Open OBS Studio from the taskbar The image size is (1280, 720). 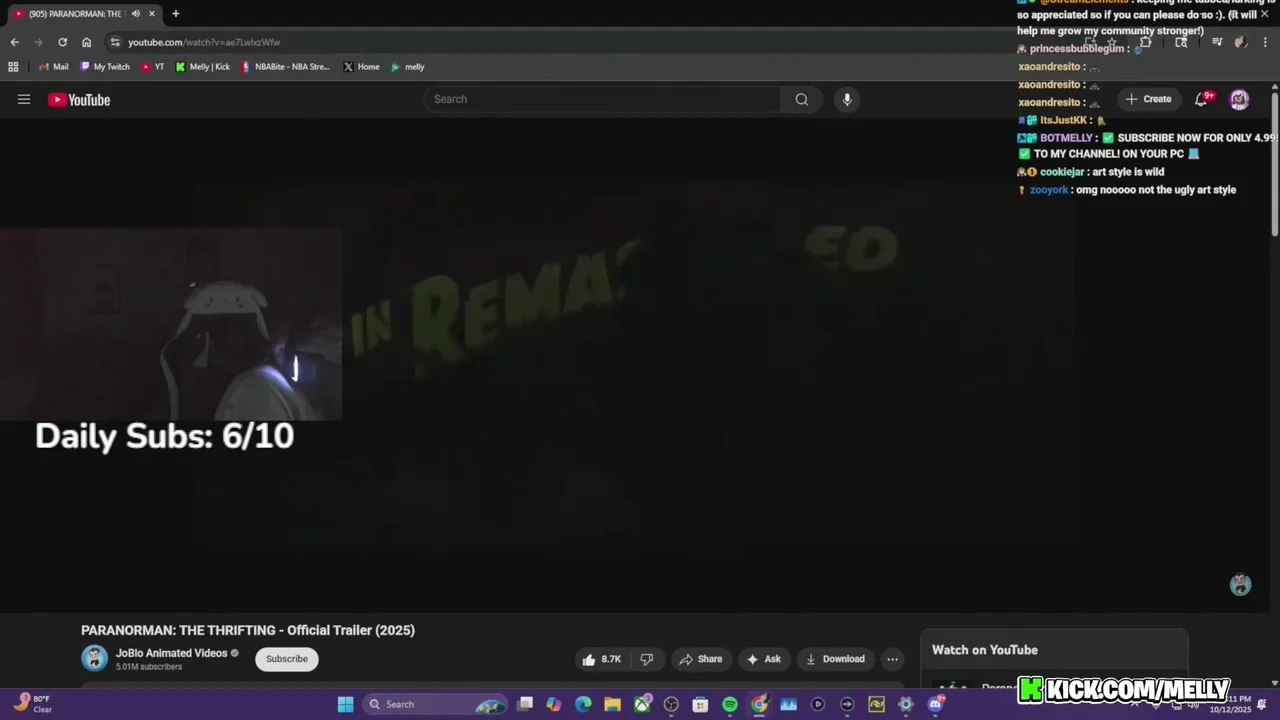click(x=671, y=704)
